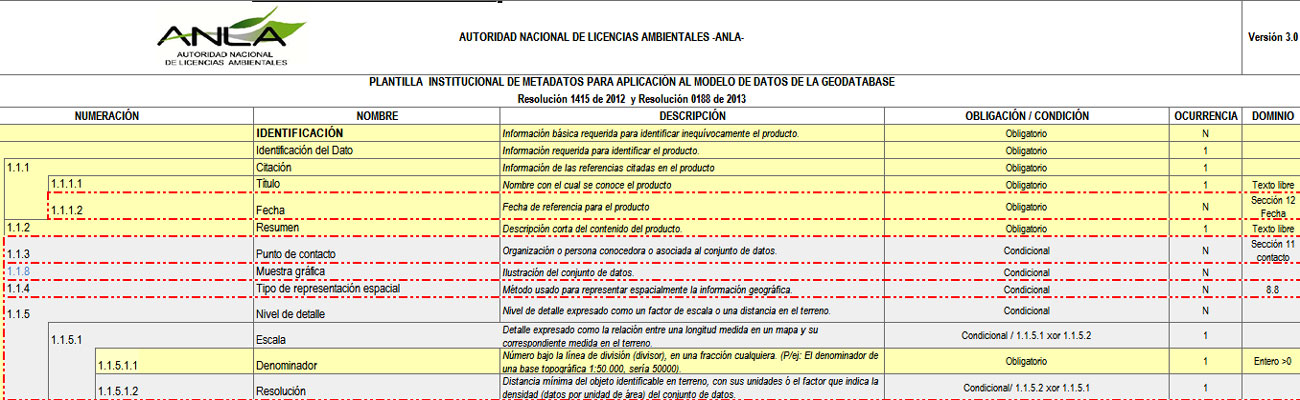Select the NOMBRE column header

point(376,116)
